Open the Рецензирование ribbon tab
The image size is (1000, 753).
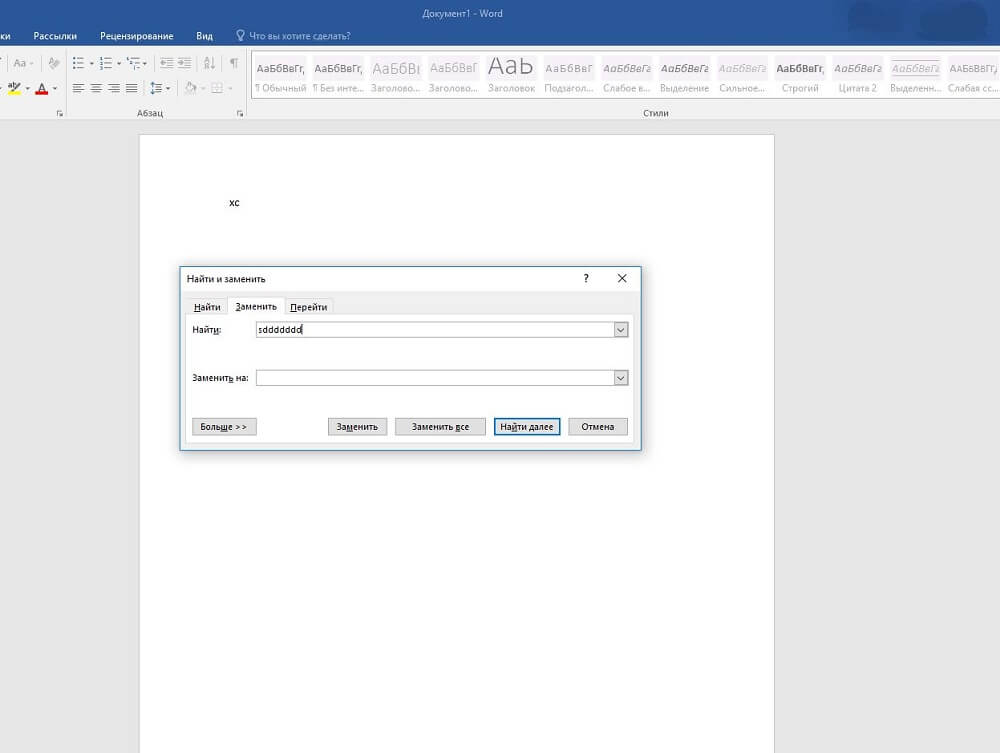point(136,36)
